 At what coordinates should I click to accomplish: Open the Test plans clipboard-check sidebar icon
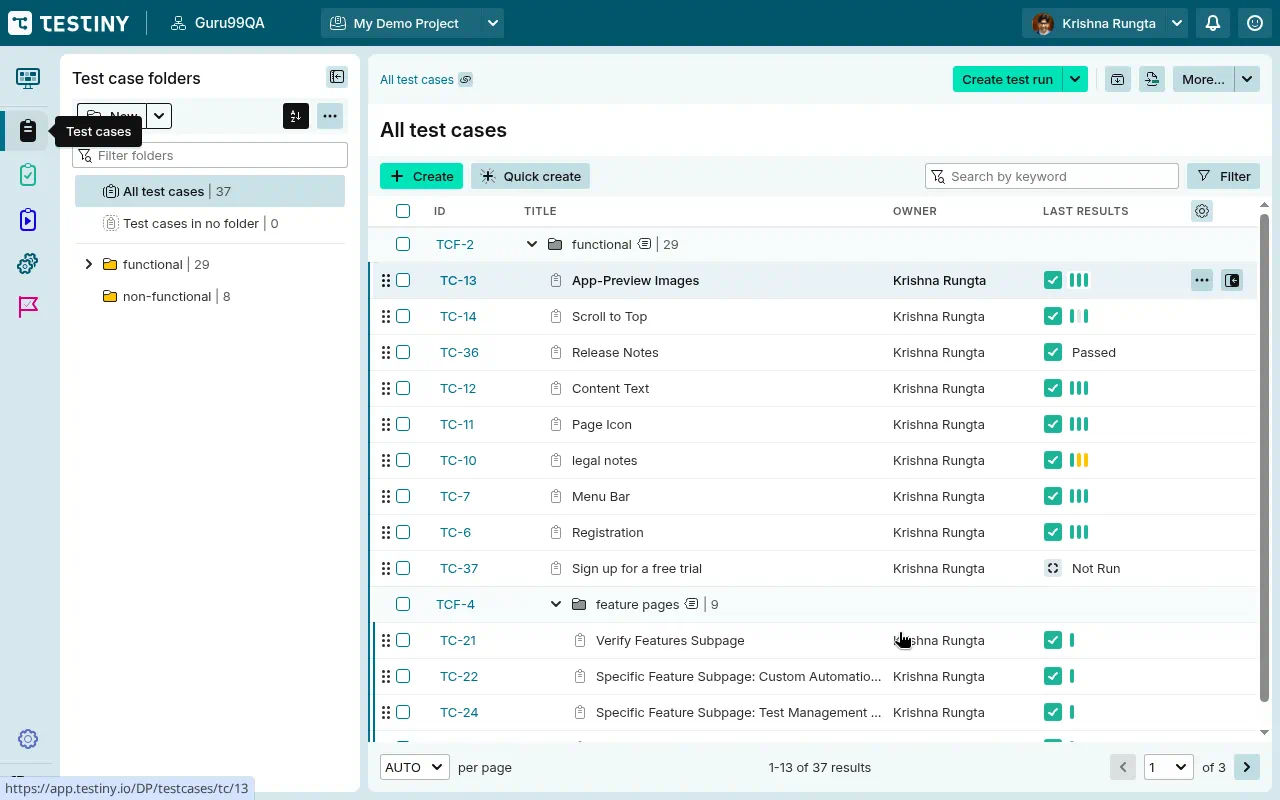coord(28,175)
